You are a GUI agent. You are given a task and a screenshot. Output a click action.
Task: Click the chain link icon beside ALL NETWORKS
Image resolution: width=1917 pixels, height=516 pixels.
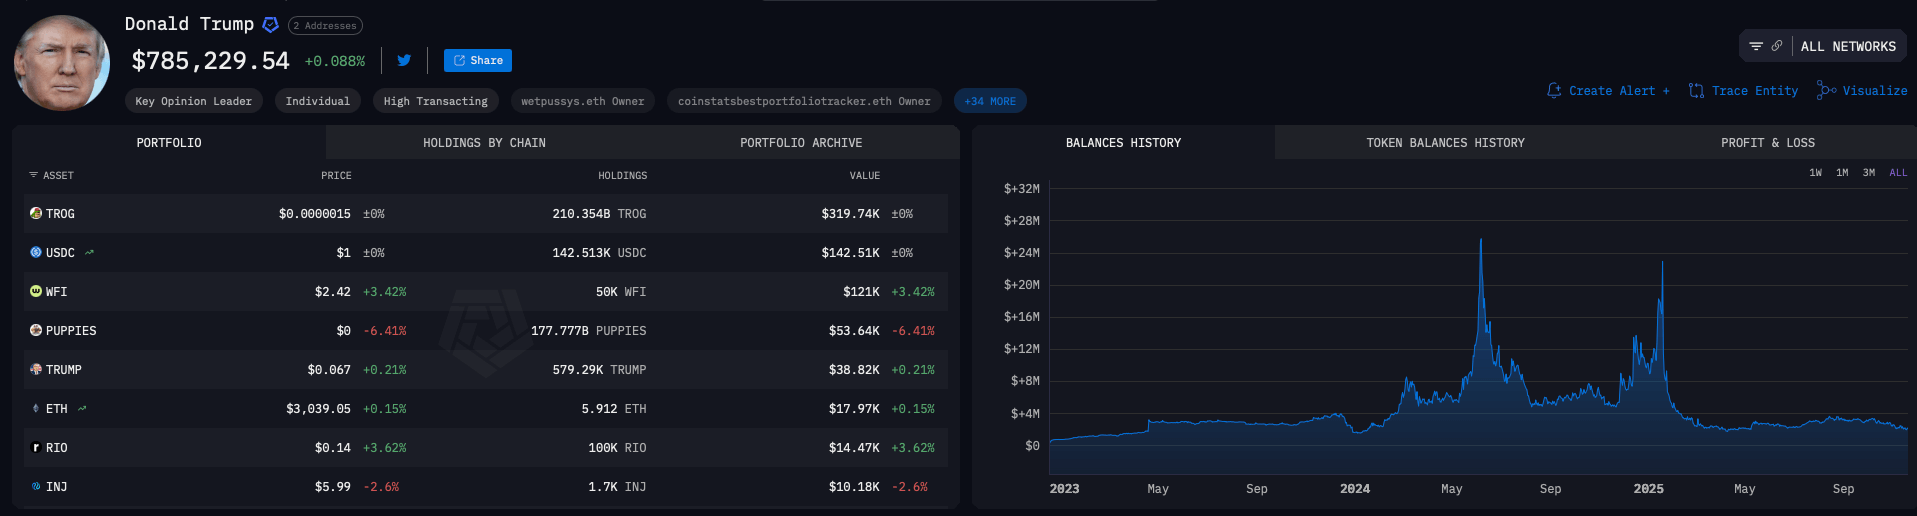1777,46
